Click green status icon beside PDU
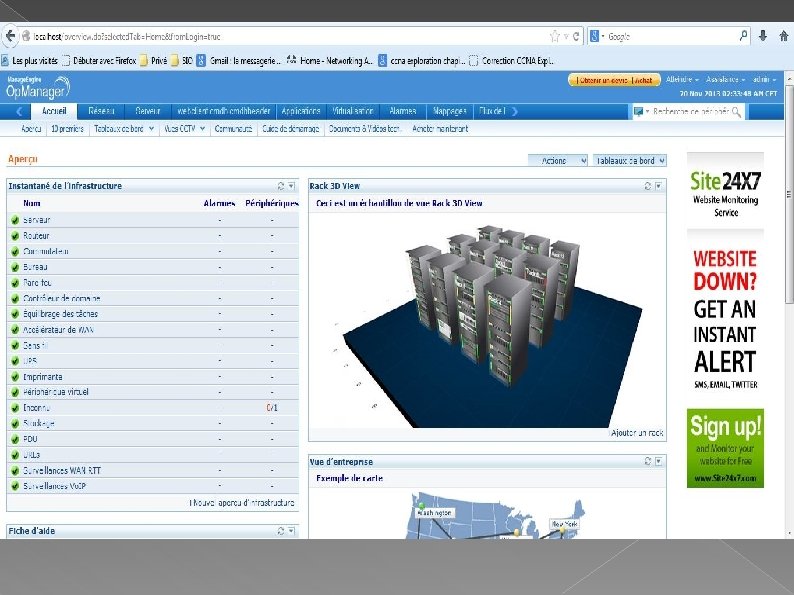The width and height of the screenshot is (794, 595). (15, 440)
